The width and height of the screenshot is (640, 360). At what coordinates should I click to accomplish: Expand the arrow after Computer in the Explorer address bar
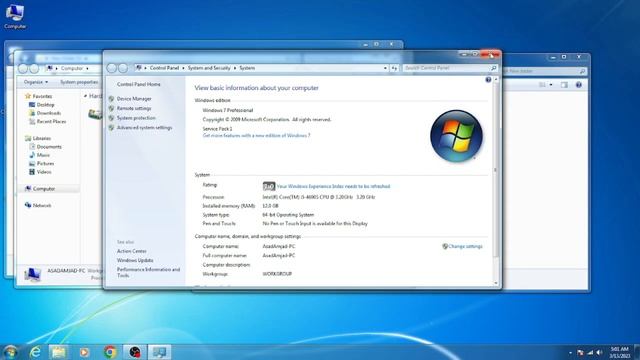[x=87, y=69]
